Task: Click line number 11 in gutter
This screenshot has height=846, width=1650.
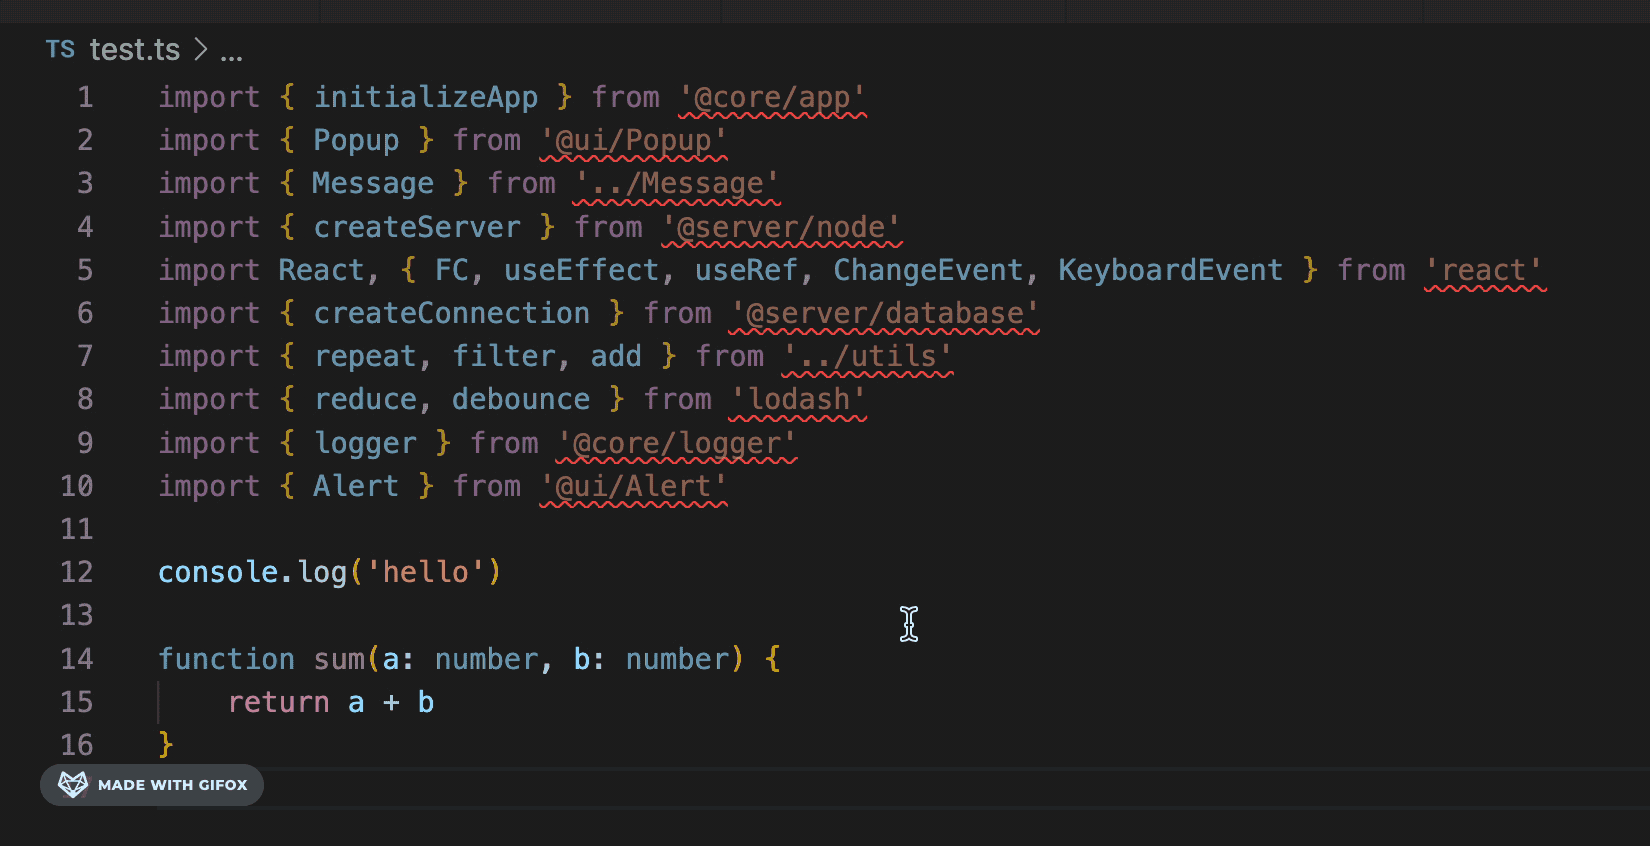Action: [77, 529]
